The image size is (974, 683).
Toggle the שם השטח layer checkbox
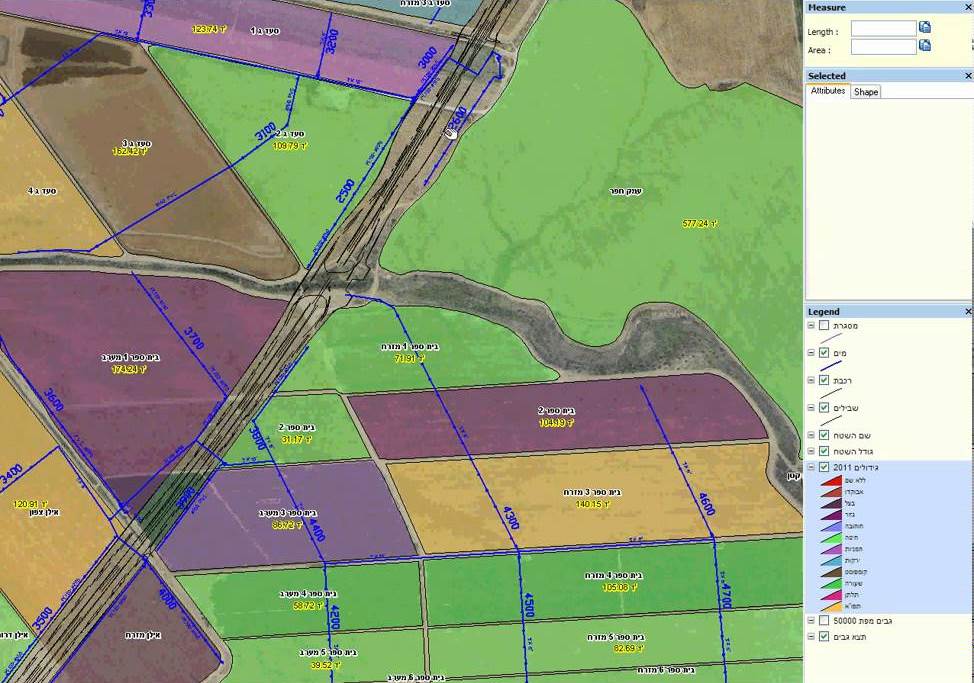click(824, 435)
